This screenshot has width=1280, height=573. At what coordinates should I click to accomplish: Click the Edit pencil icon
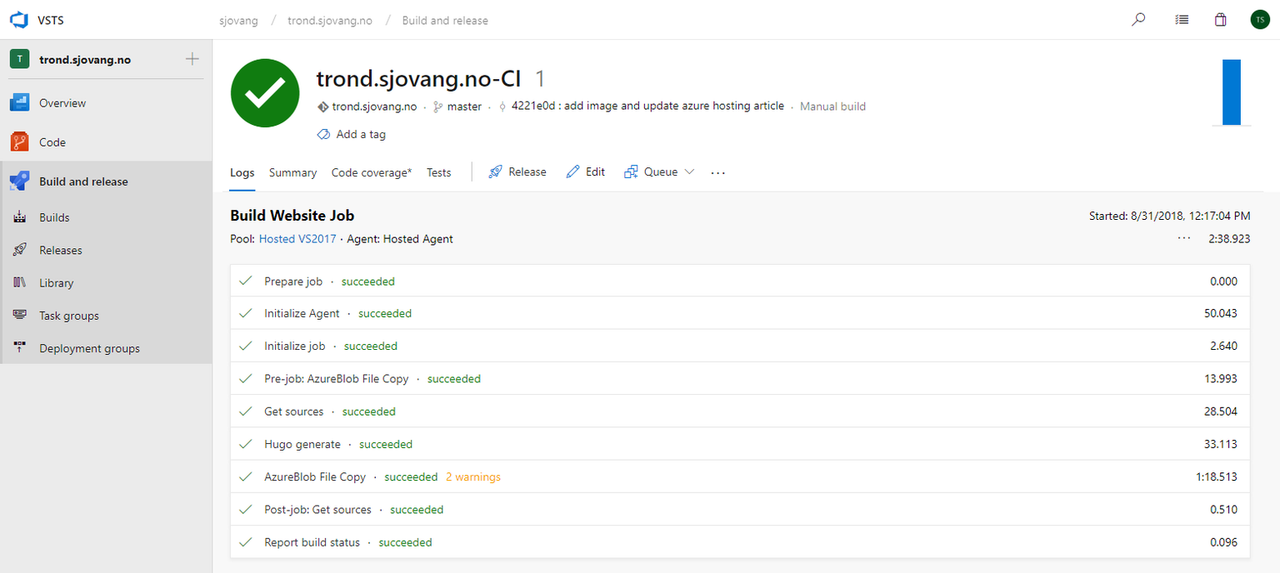[573, 172]
